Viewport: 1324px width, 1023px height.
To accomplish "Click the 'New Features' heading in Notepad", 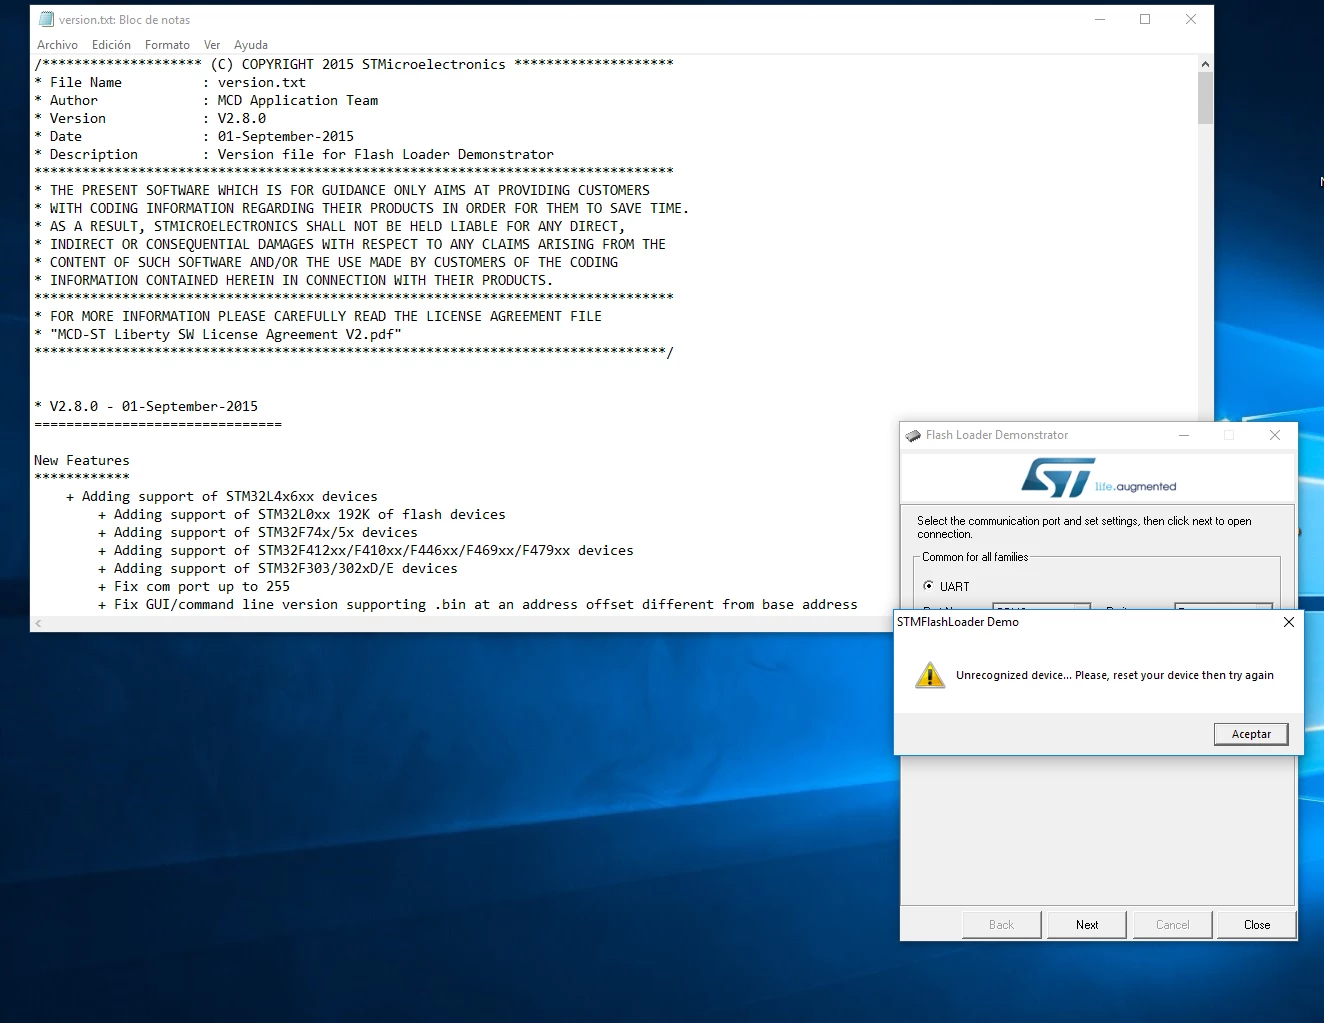I will [x=82, y=460].
